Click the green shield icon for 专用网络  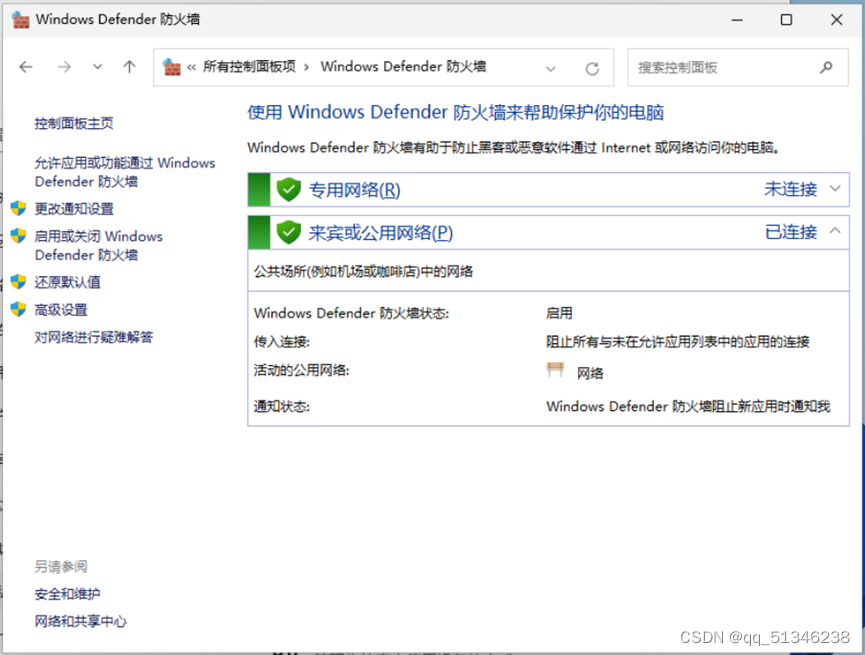coord(289,190)
